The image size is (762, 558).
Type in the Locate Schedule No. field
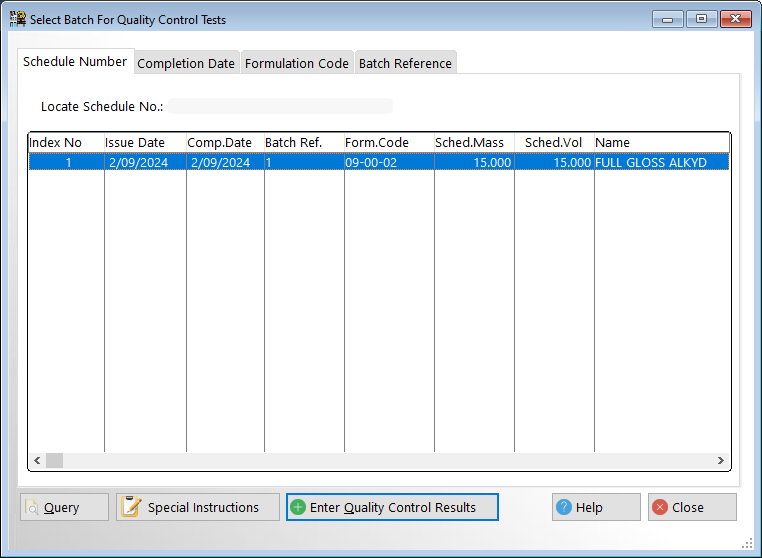[x=280, y=106]
